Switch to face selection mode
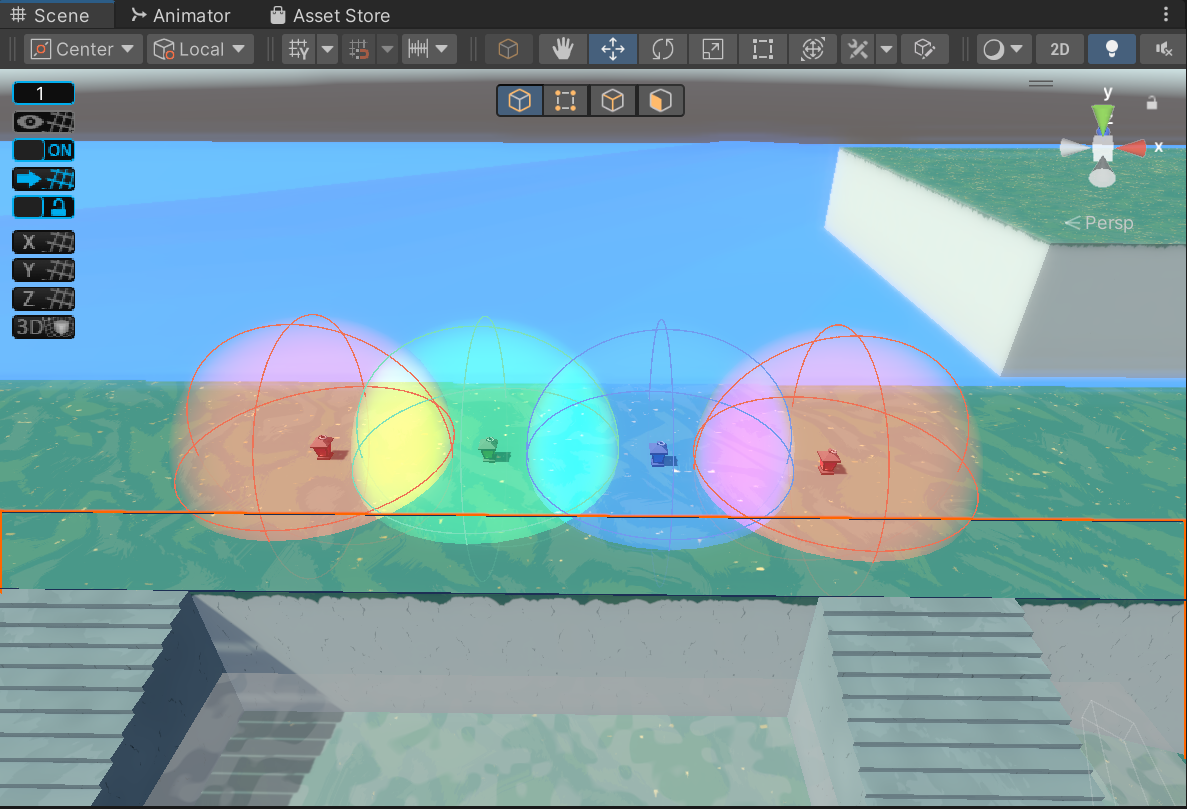This screenshot has width=1187, height=809. point(660,101)
